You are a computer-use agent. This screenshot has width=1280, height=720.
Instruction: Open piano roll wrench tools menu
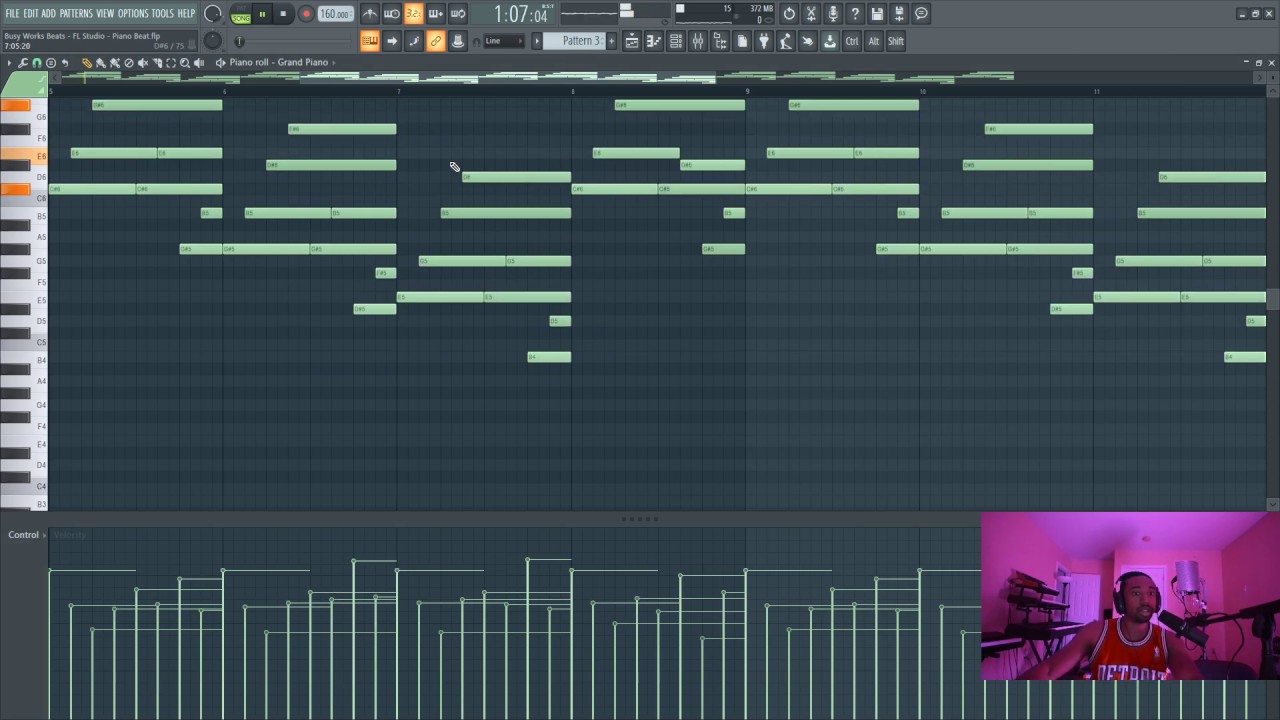pos(23,63)
